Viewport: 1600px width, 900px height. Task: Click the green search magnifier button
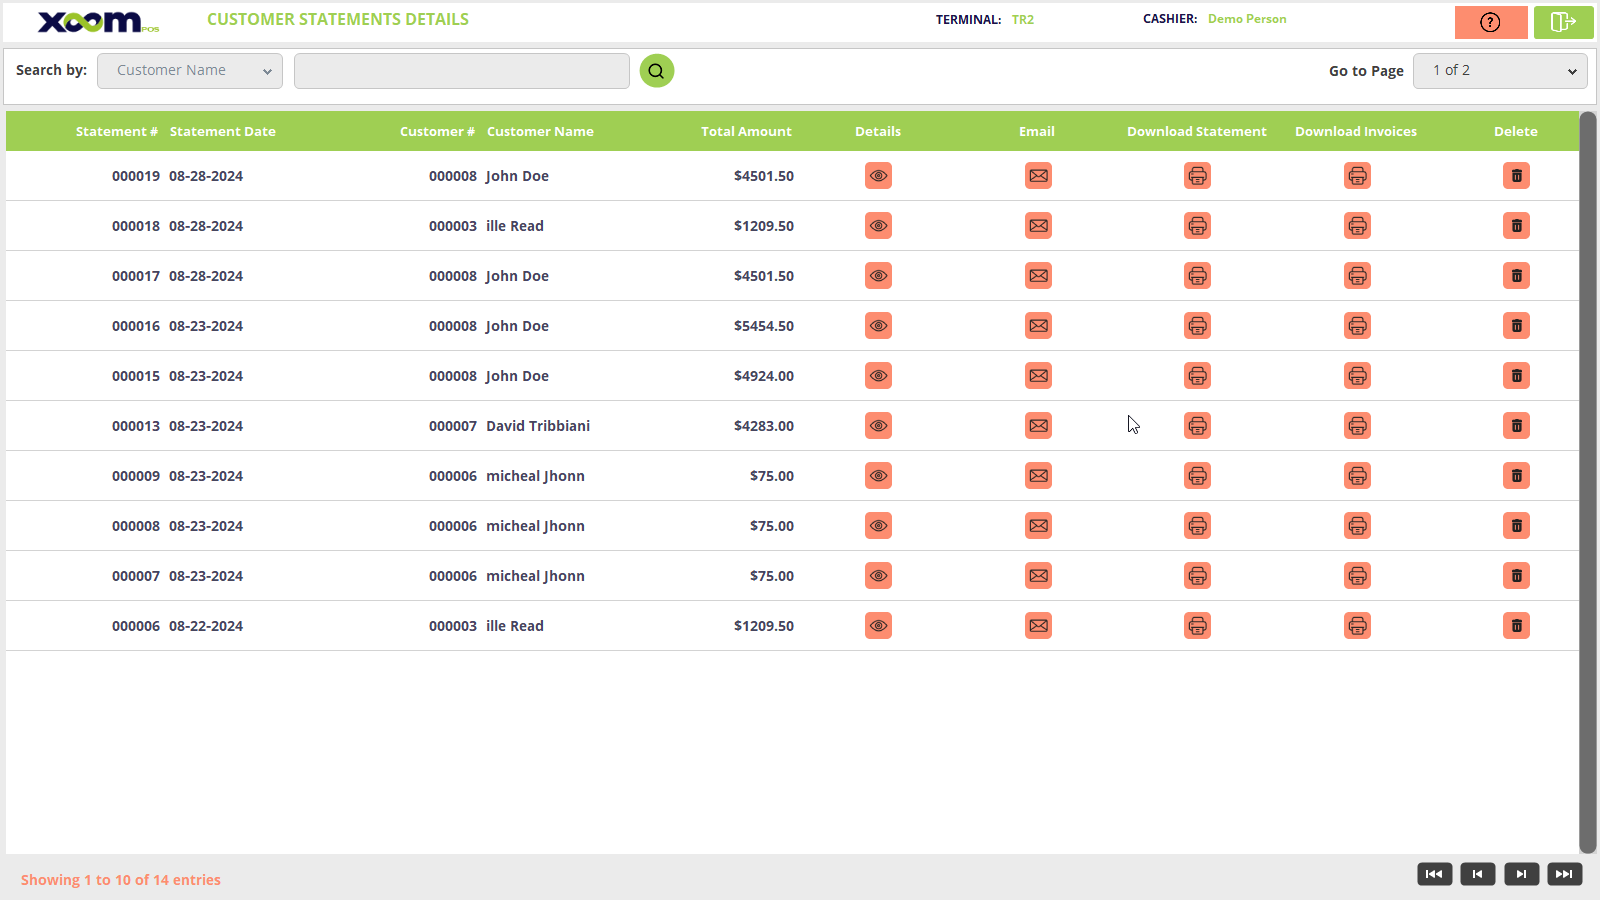coord(657,71)
